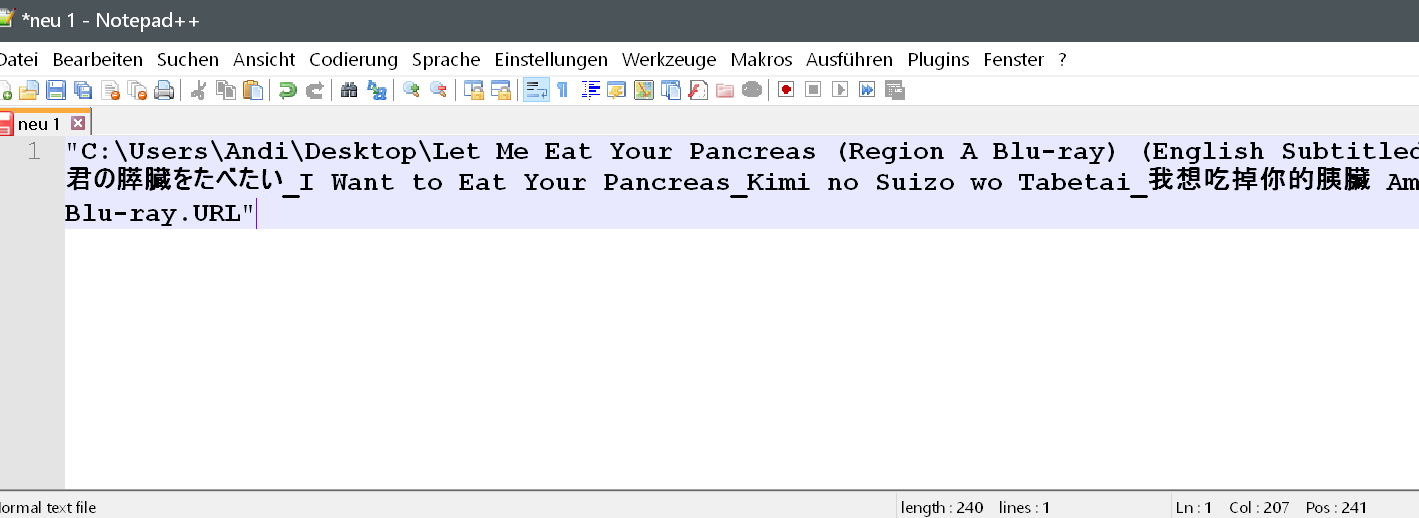Paste from clipboard icon
This screenshot has height=518, width=1419.
(x=253, y=90)
